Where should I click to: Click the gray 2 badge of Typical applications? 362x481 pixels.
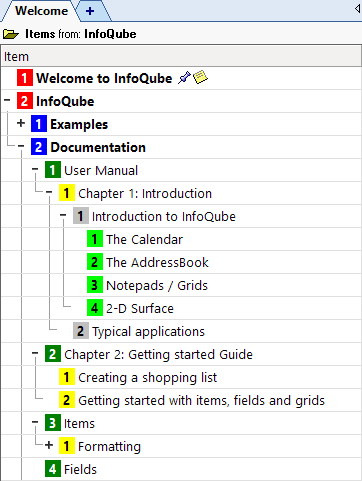point(81,331)
